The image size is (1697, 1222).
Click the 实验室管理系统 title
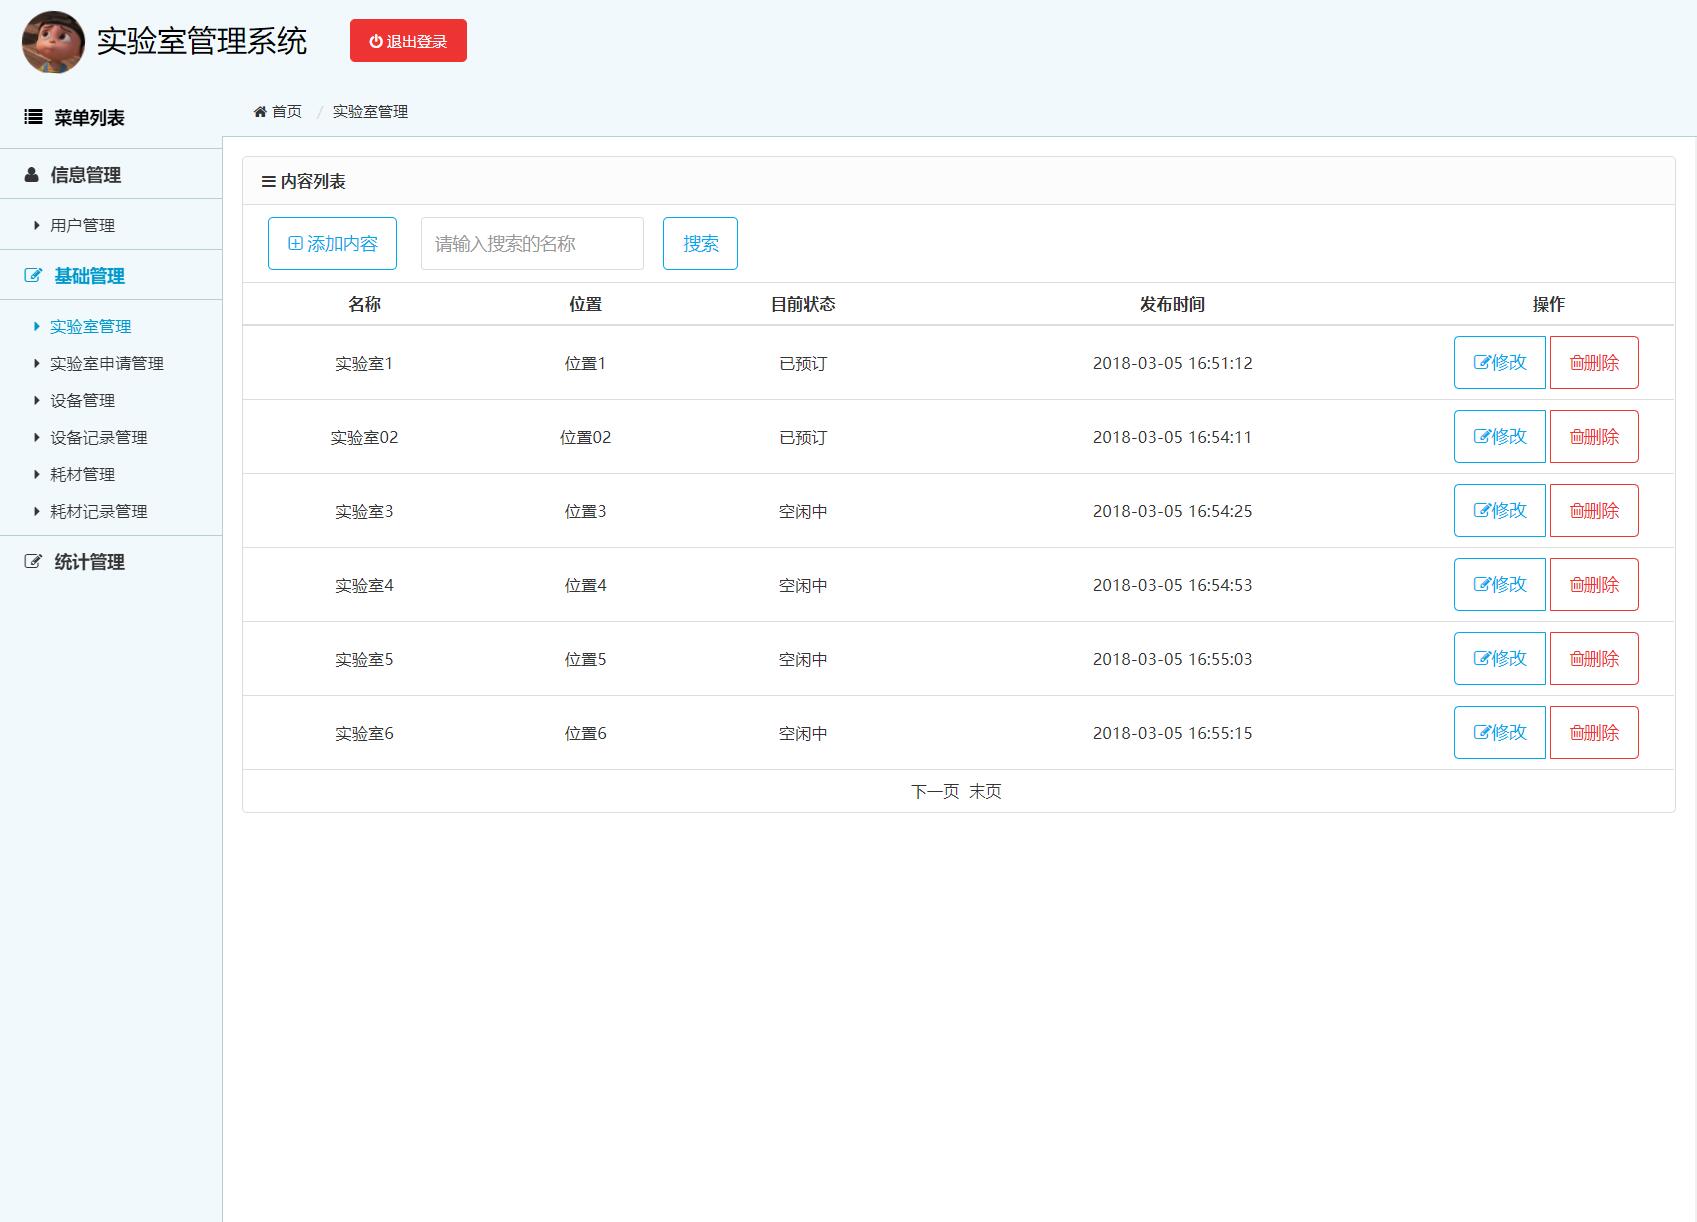pos(202,41)
